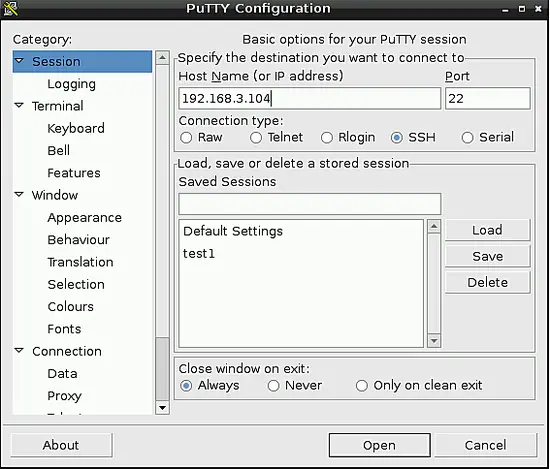The height and width of the screenshot is (469, 550).
Task: Select the SSH connection type
Action: coord(397,138)
